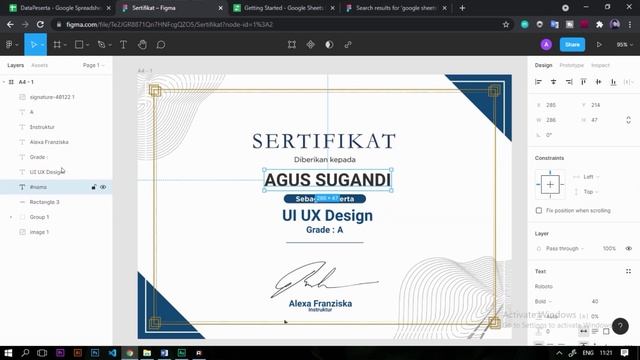This screenshot has height=360, width=640.
Task: Open text style options (four dots)
Action: pos(629,271)
